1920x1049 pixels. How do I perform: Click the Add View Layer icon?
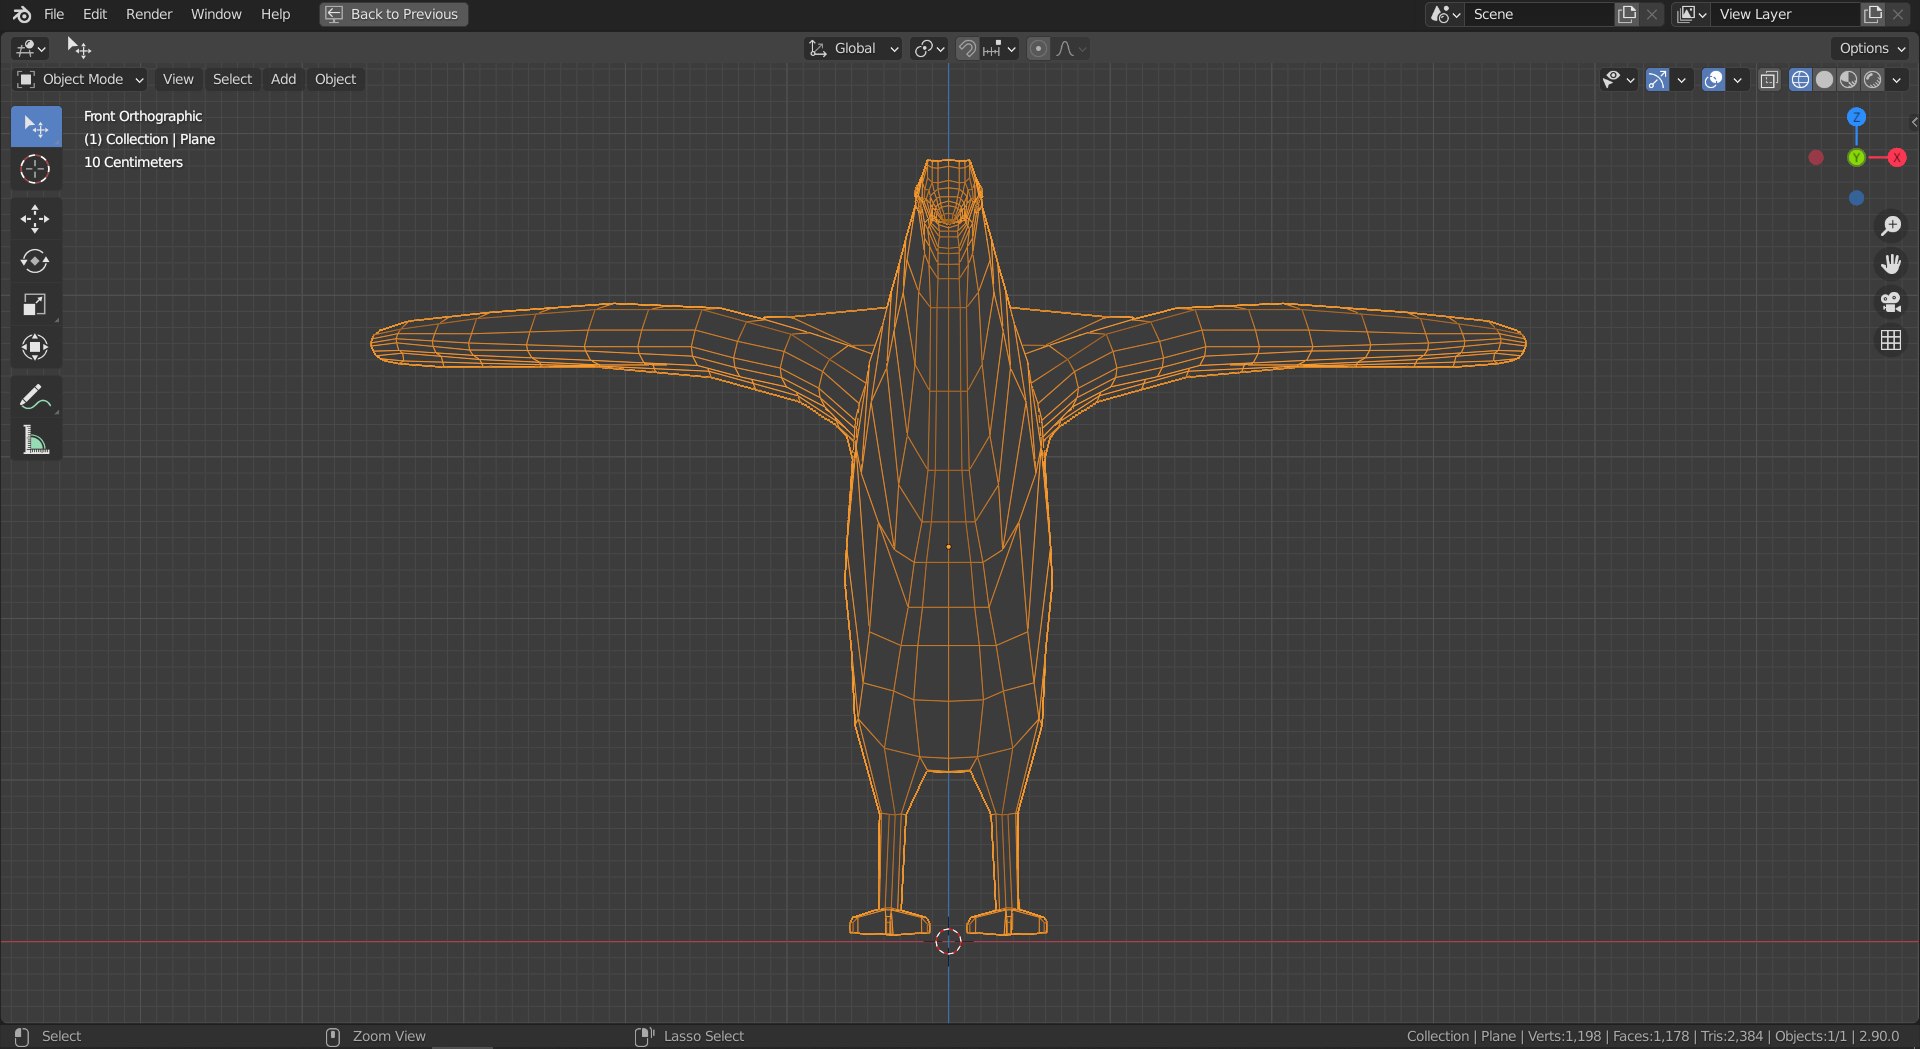(1873, 14)
